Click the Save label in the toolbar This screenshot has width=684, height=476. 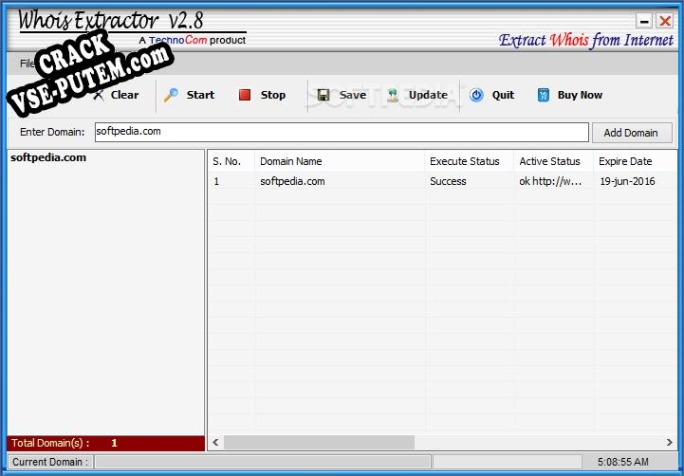pyautogui.click(x=352, y=95)
